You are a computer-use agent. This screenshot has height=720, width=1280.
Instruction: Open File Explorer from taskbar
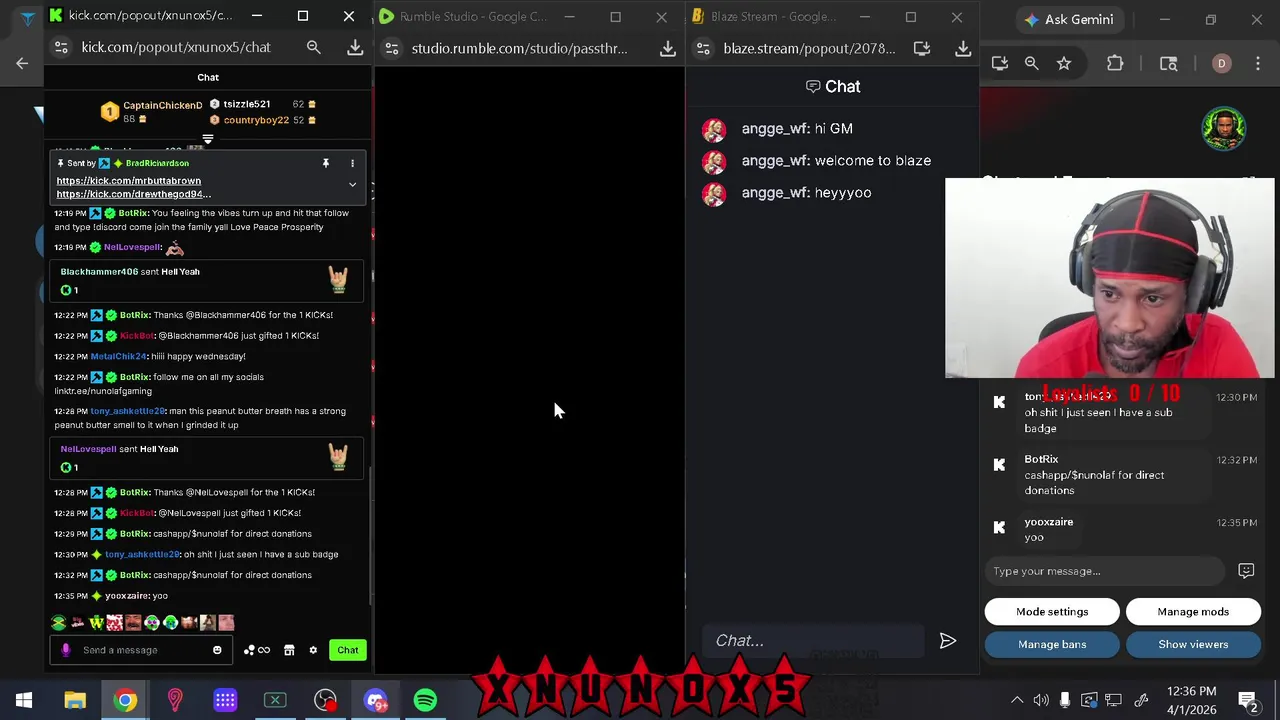point(75,700)
